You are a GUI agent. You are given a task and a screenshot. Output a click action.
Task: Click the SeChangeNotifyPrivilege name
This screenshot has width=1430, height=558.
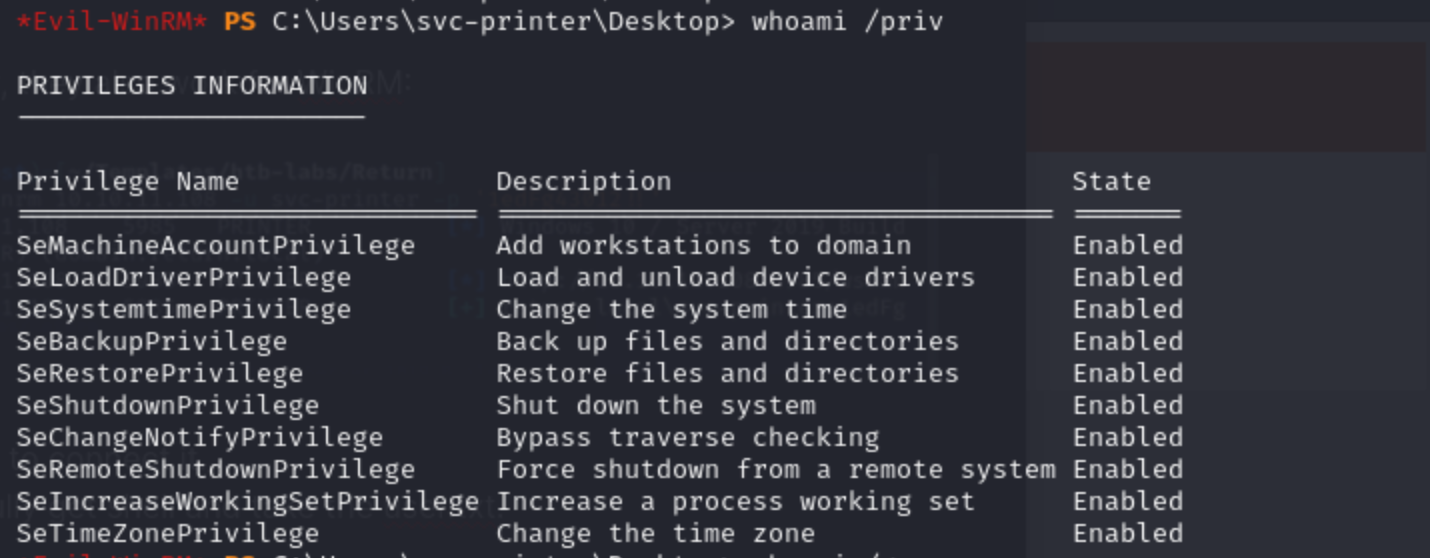[x=200, y=438]
